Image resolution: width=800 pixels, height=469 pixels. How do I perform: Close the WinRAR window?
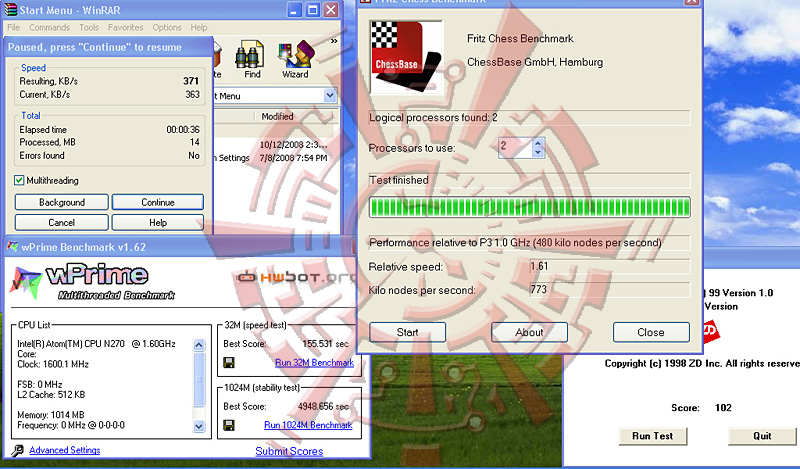click(331, 10)
